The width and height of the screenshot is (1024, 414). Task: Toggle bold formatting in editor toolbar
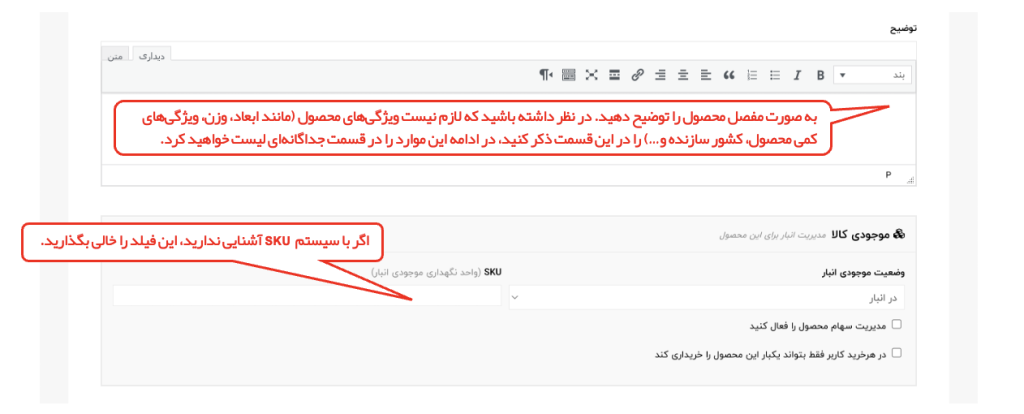pos(820,75)
